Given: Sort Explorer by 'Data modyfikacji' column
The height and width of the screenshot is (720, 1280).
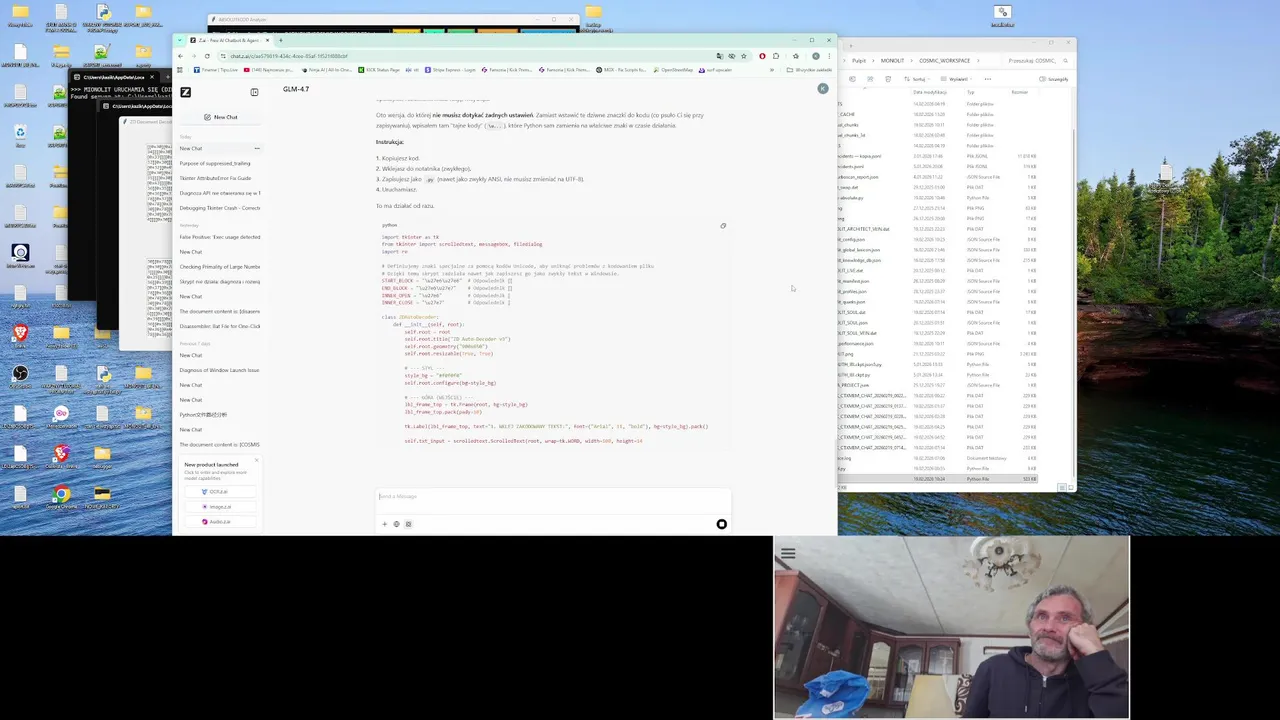Looking at the screenshot, I should (930, 92).
